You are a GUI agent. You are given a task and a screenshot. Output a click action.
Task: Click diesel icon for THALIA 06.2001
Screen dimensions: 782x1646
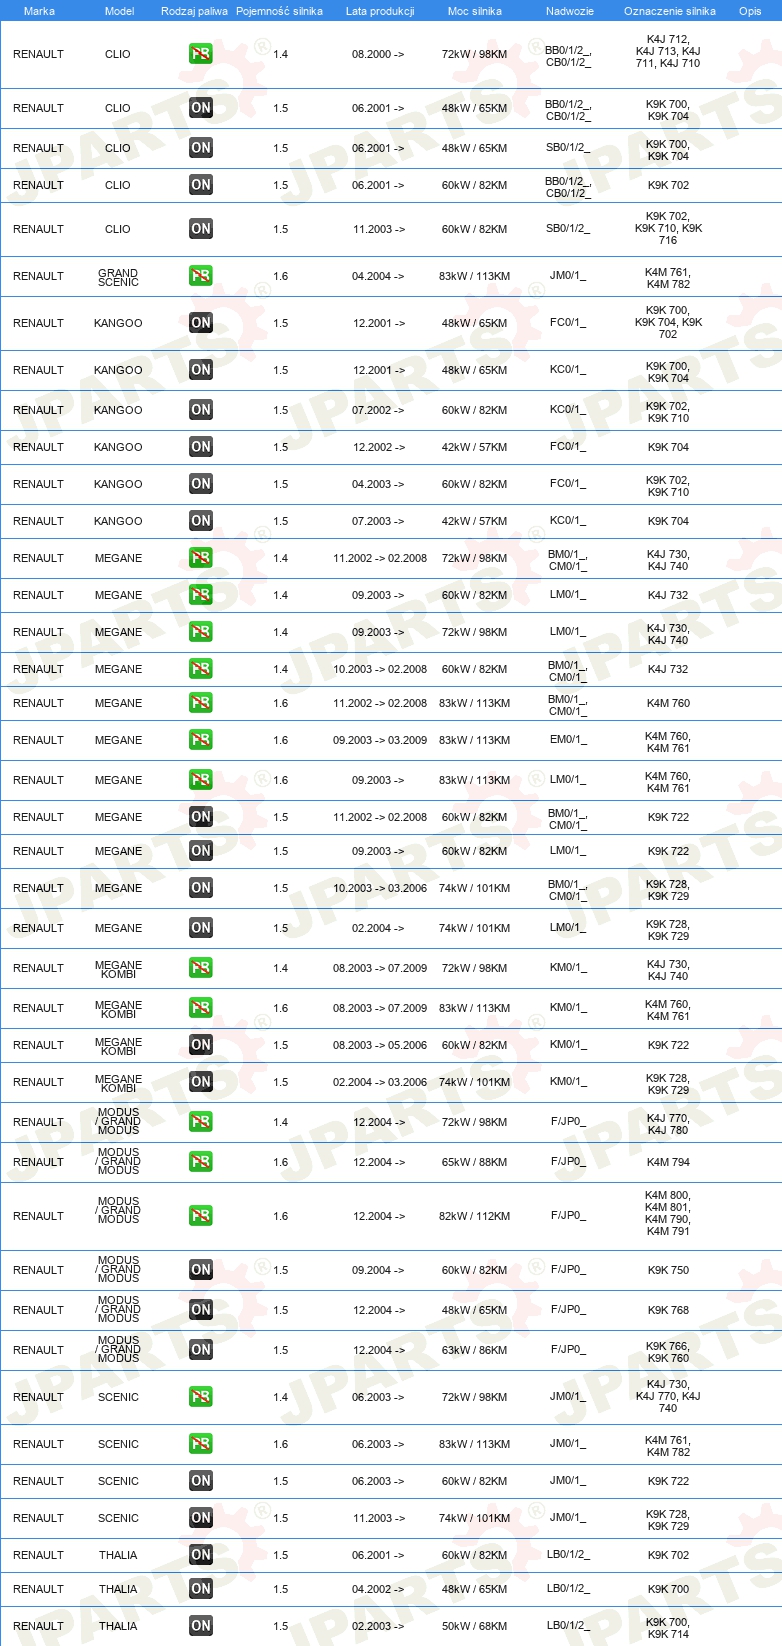(x=201, y=1555)
